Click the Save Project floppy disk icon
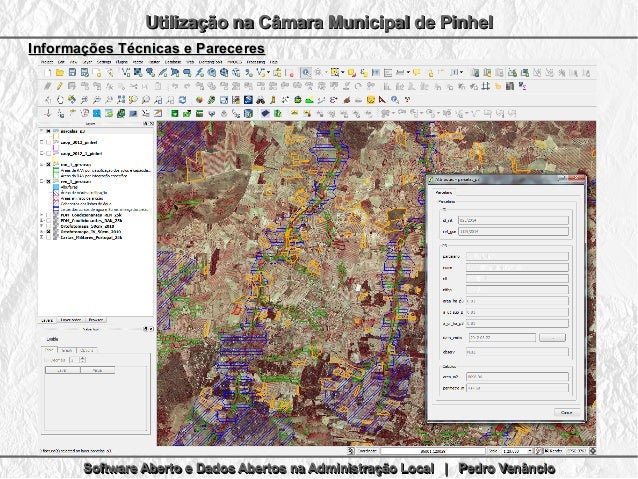The width and height of the screenshot is (638, 479). point(72,73)
